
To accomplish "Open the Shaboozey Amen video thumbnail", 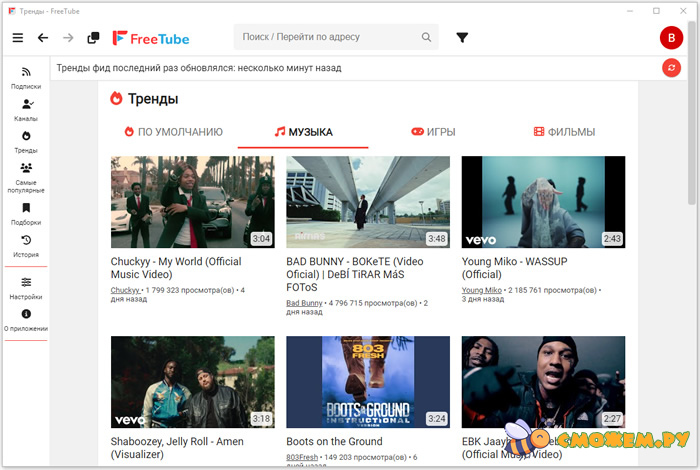I will [x=193, y=382].
